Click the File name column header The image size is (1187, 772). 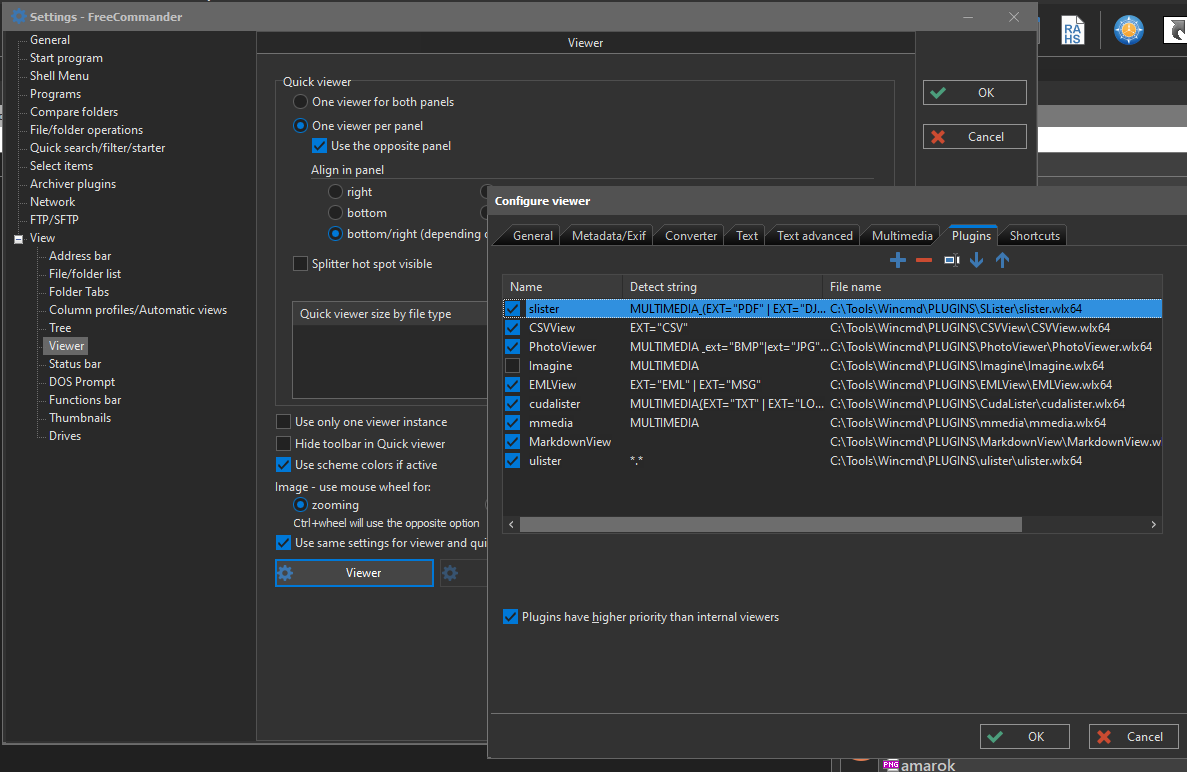[x=992, y=287]
